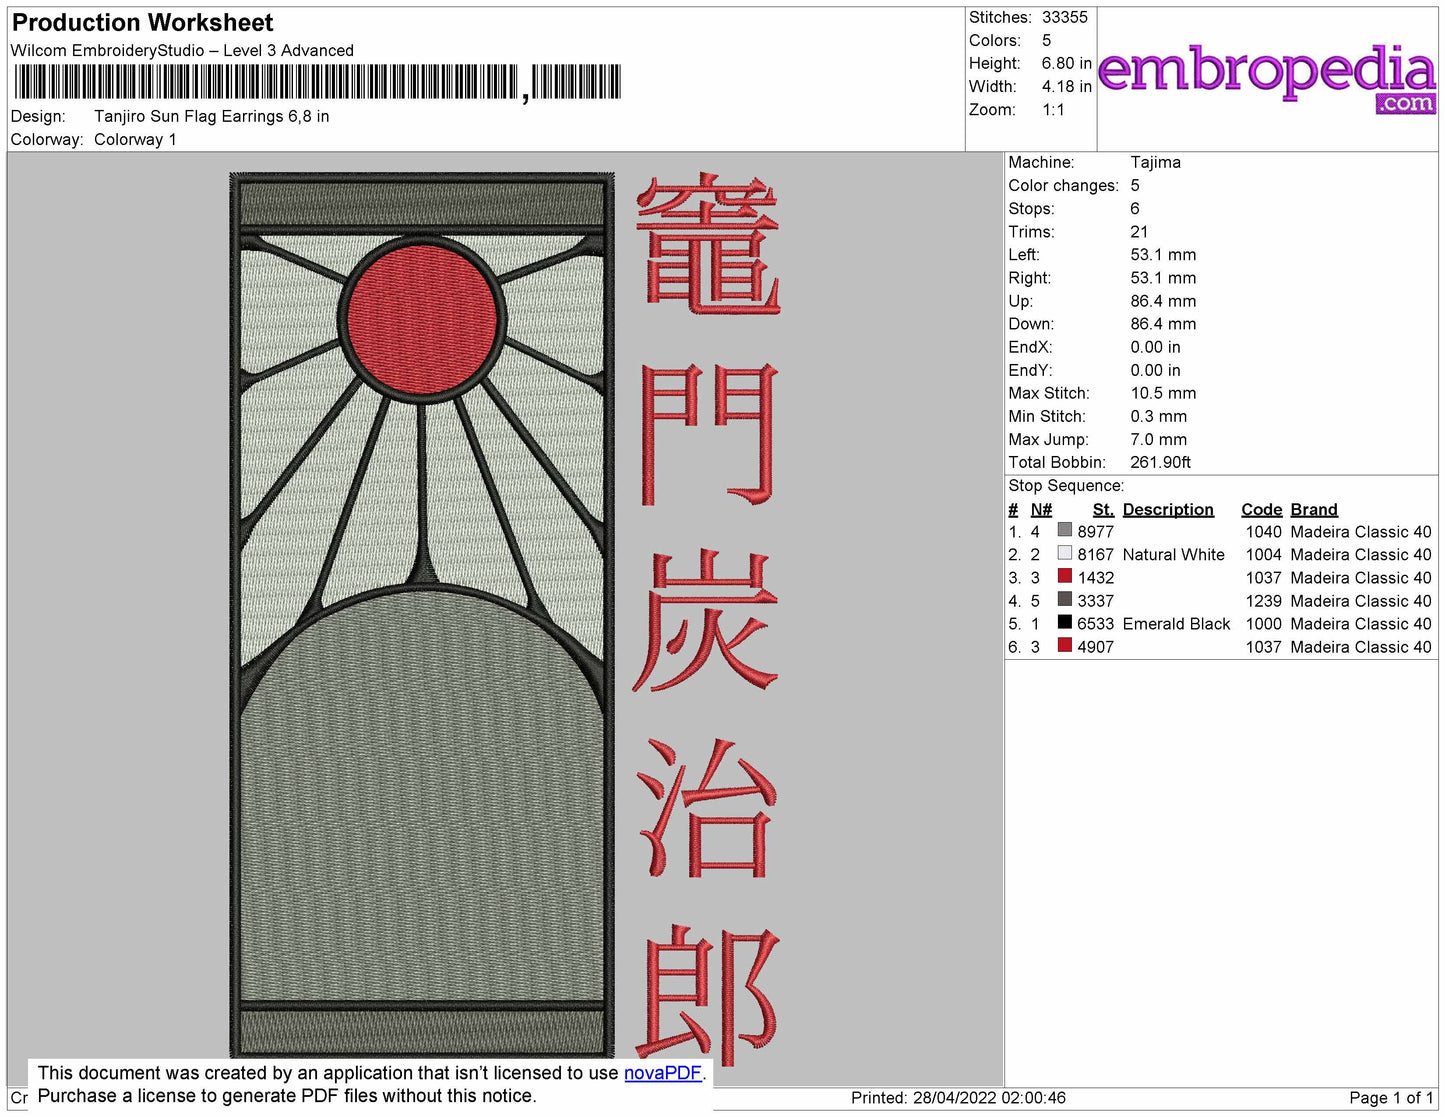Image resolution: width=1445 pixels, height=1117 pixels.
Task: Select red swatch for stitch 4907
Action: click(x=1064, y=645)
